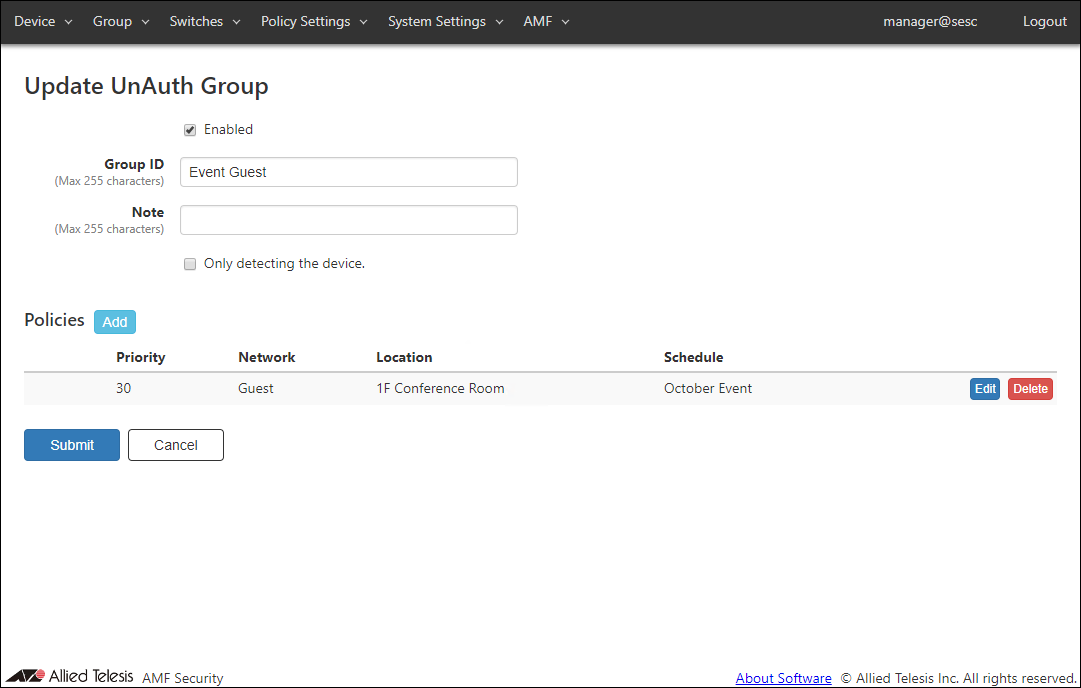
Task: Click the manager@sesc account label
Action: click(x=930, y=21)
